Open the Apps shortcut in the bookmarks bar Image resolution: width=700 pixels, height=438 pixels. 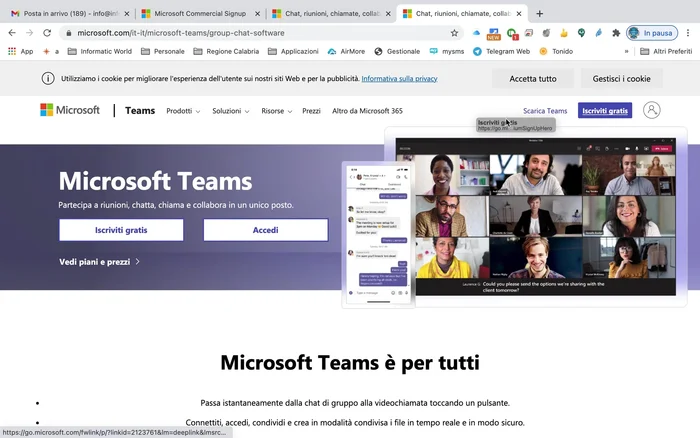tap(20, 51)
